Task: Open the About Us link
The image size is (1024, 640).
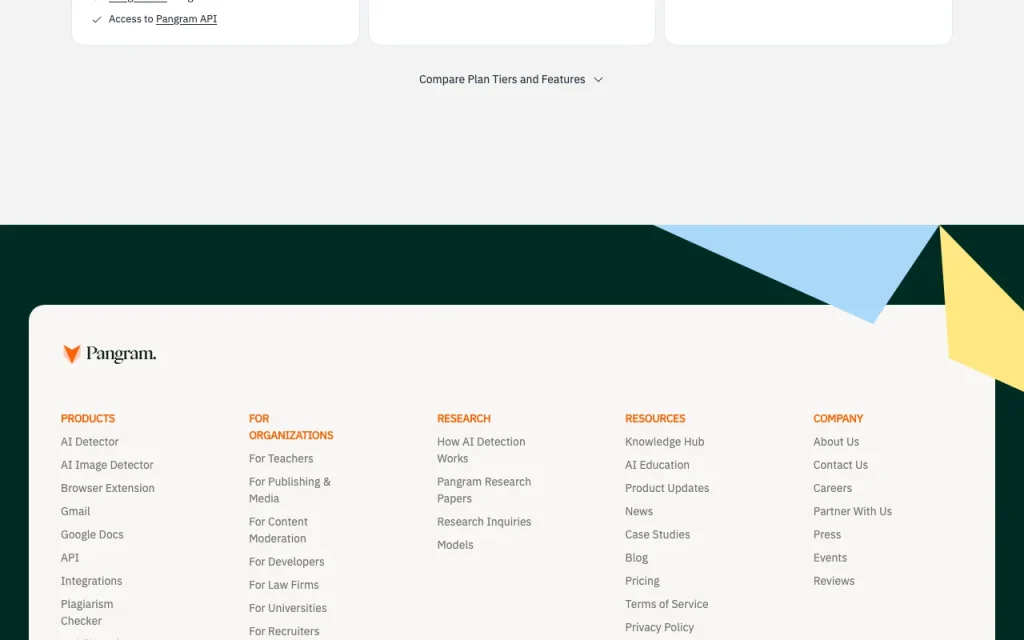Action: click(836, 441)
